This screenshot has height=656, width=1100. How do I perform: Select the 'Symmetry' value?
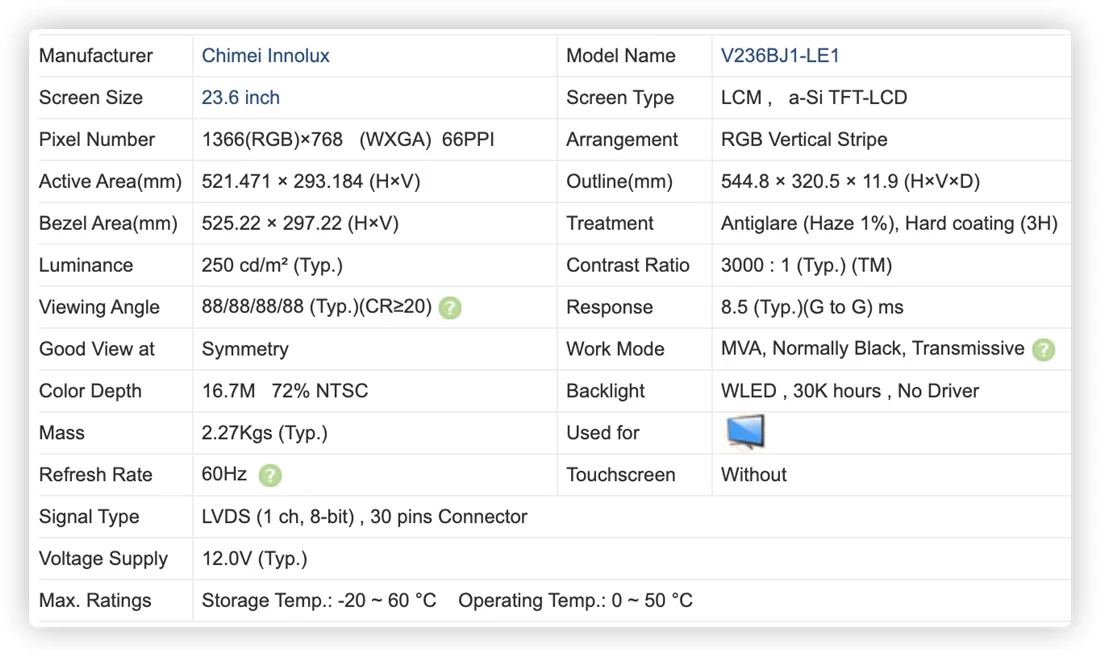pyautogui.click(x=245, y=349)
